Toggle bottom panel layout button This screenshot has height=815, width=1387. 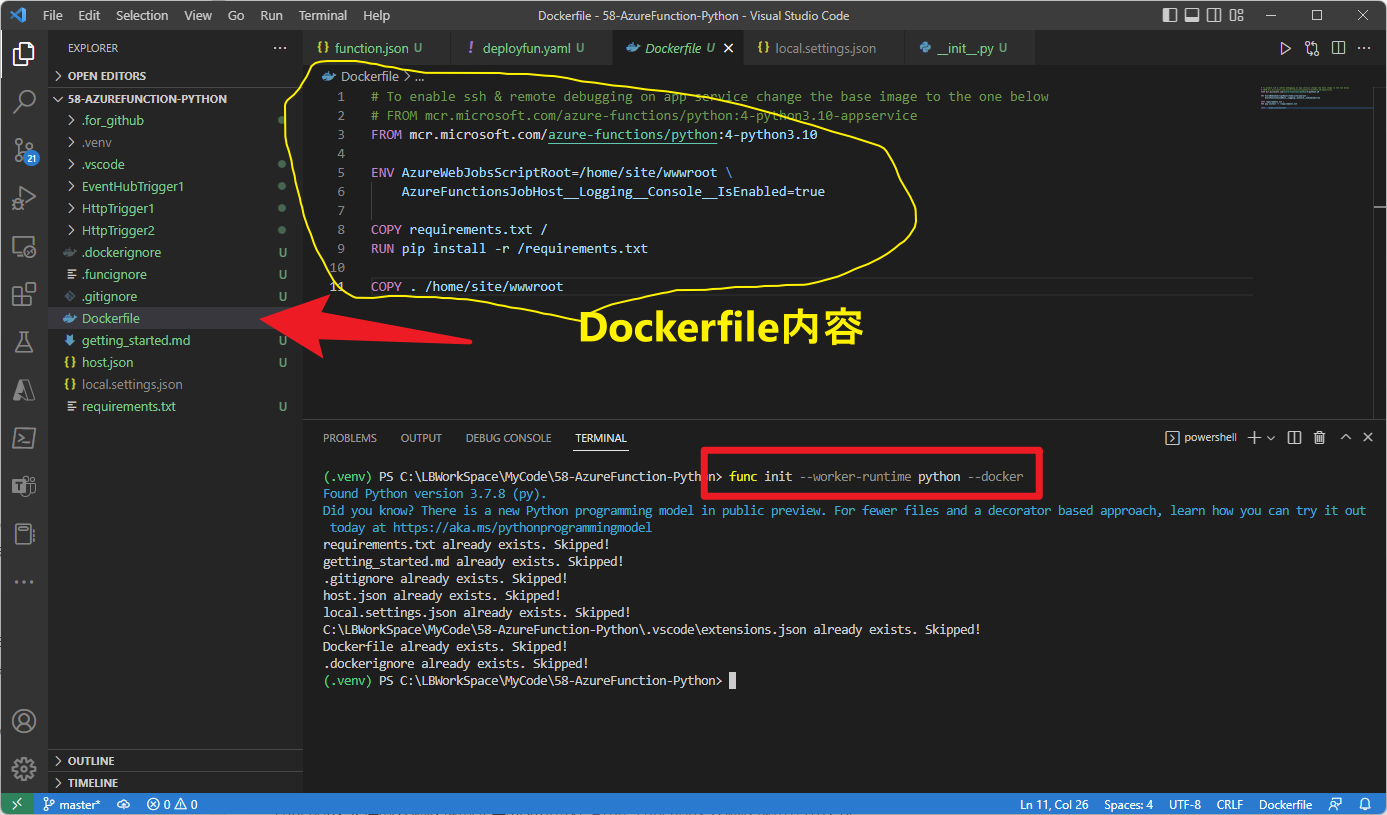pos(1192,15)
